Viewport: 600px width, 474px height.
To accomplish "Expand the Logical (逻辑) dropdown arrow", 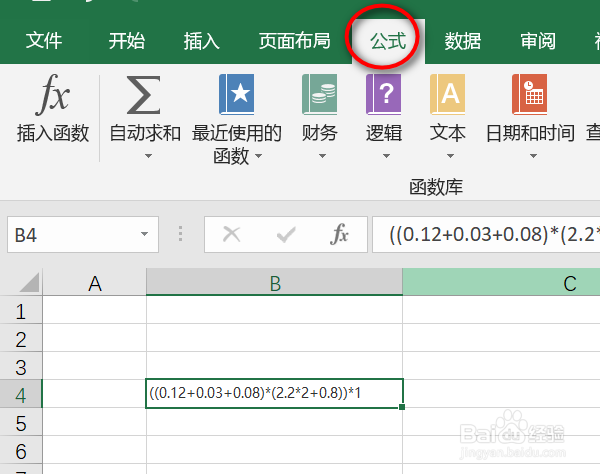I will coord(386,156).
